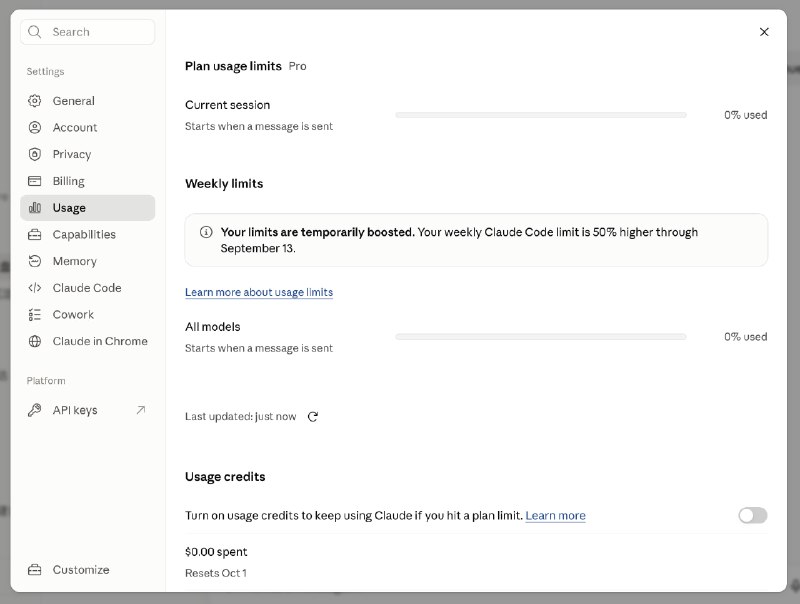
Task: Open Cowork settings
Action: [88, 314]
